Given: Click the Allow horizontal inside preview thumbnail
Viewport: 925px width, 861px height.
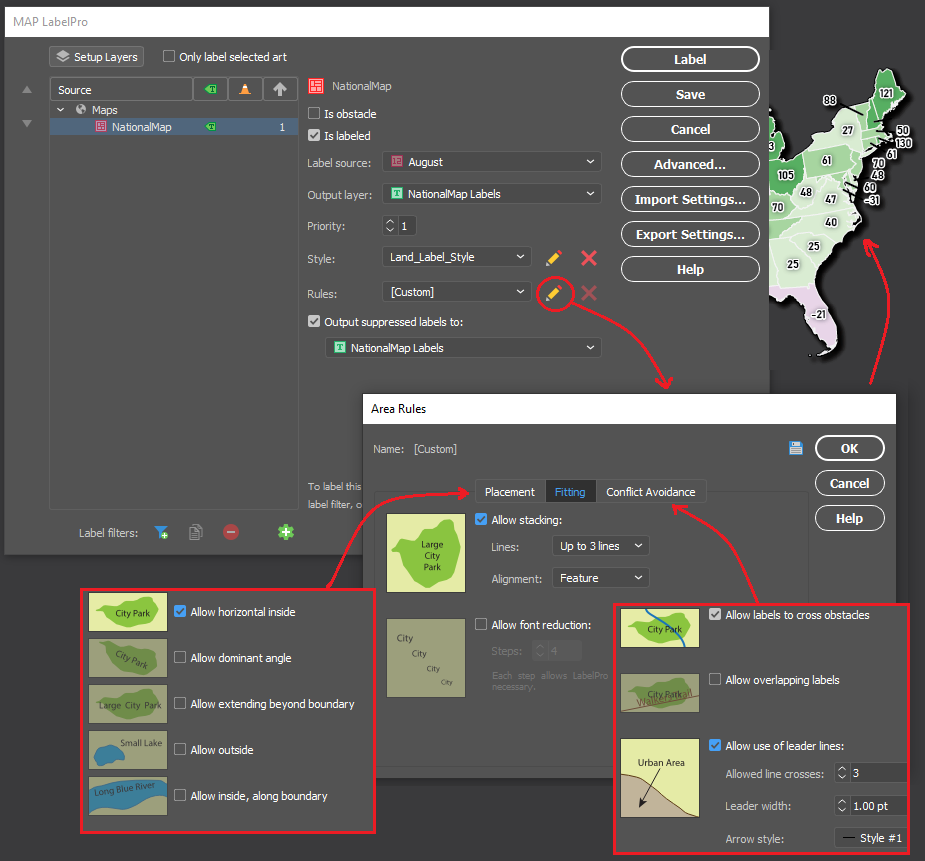Looking at the screenshot, I should click(128, 612).
